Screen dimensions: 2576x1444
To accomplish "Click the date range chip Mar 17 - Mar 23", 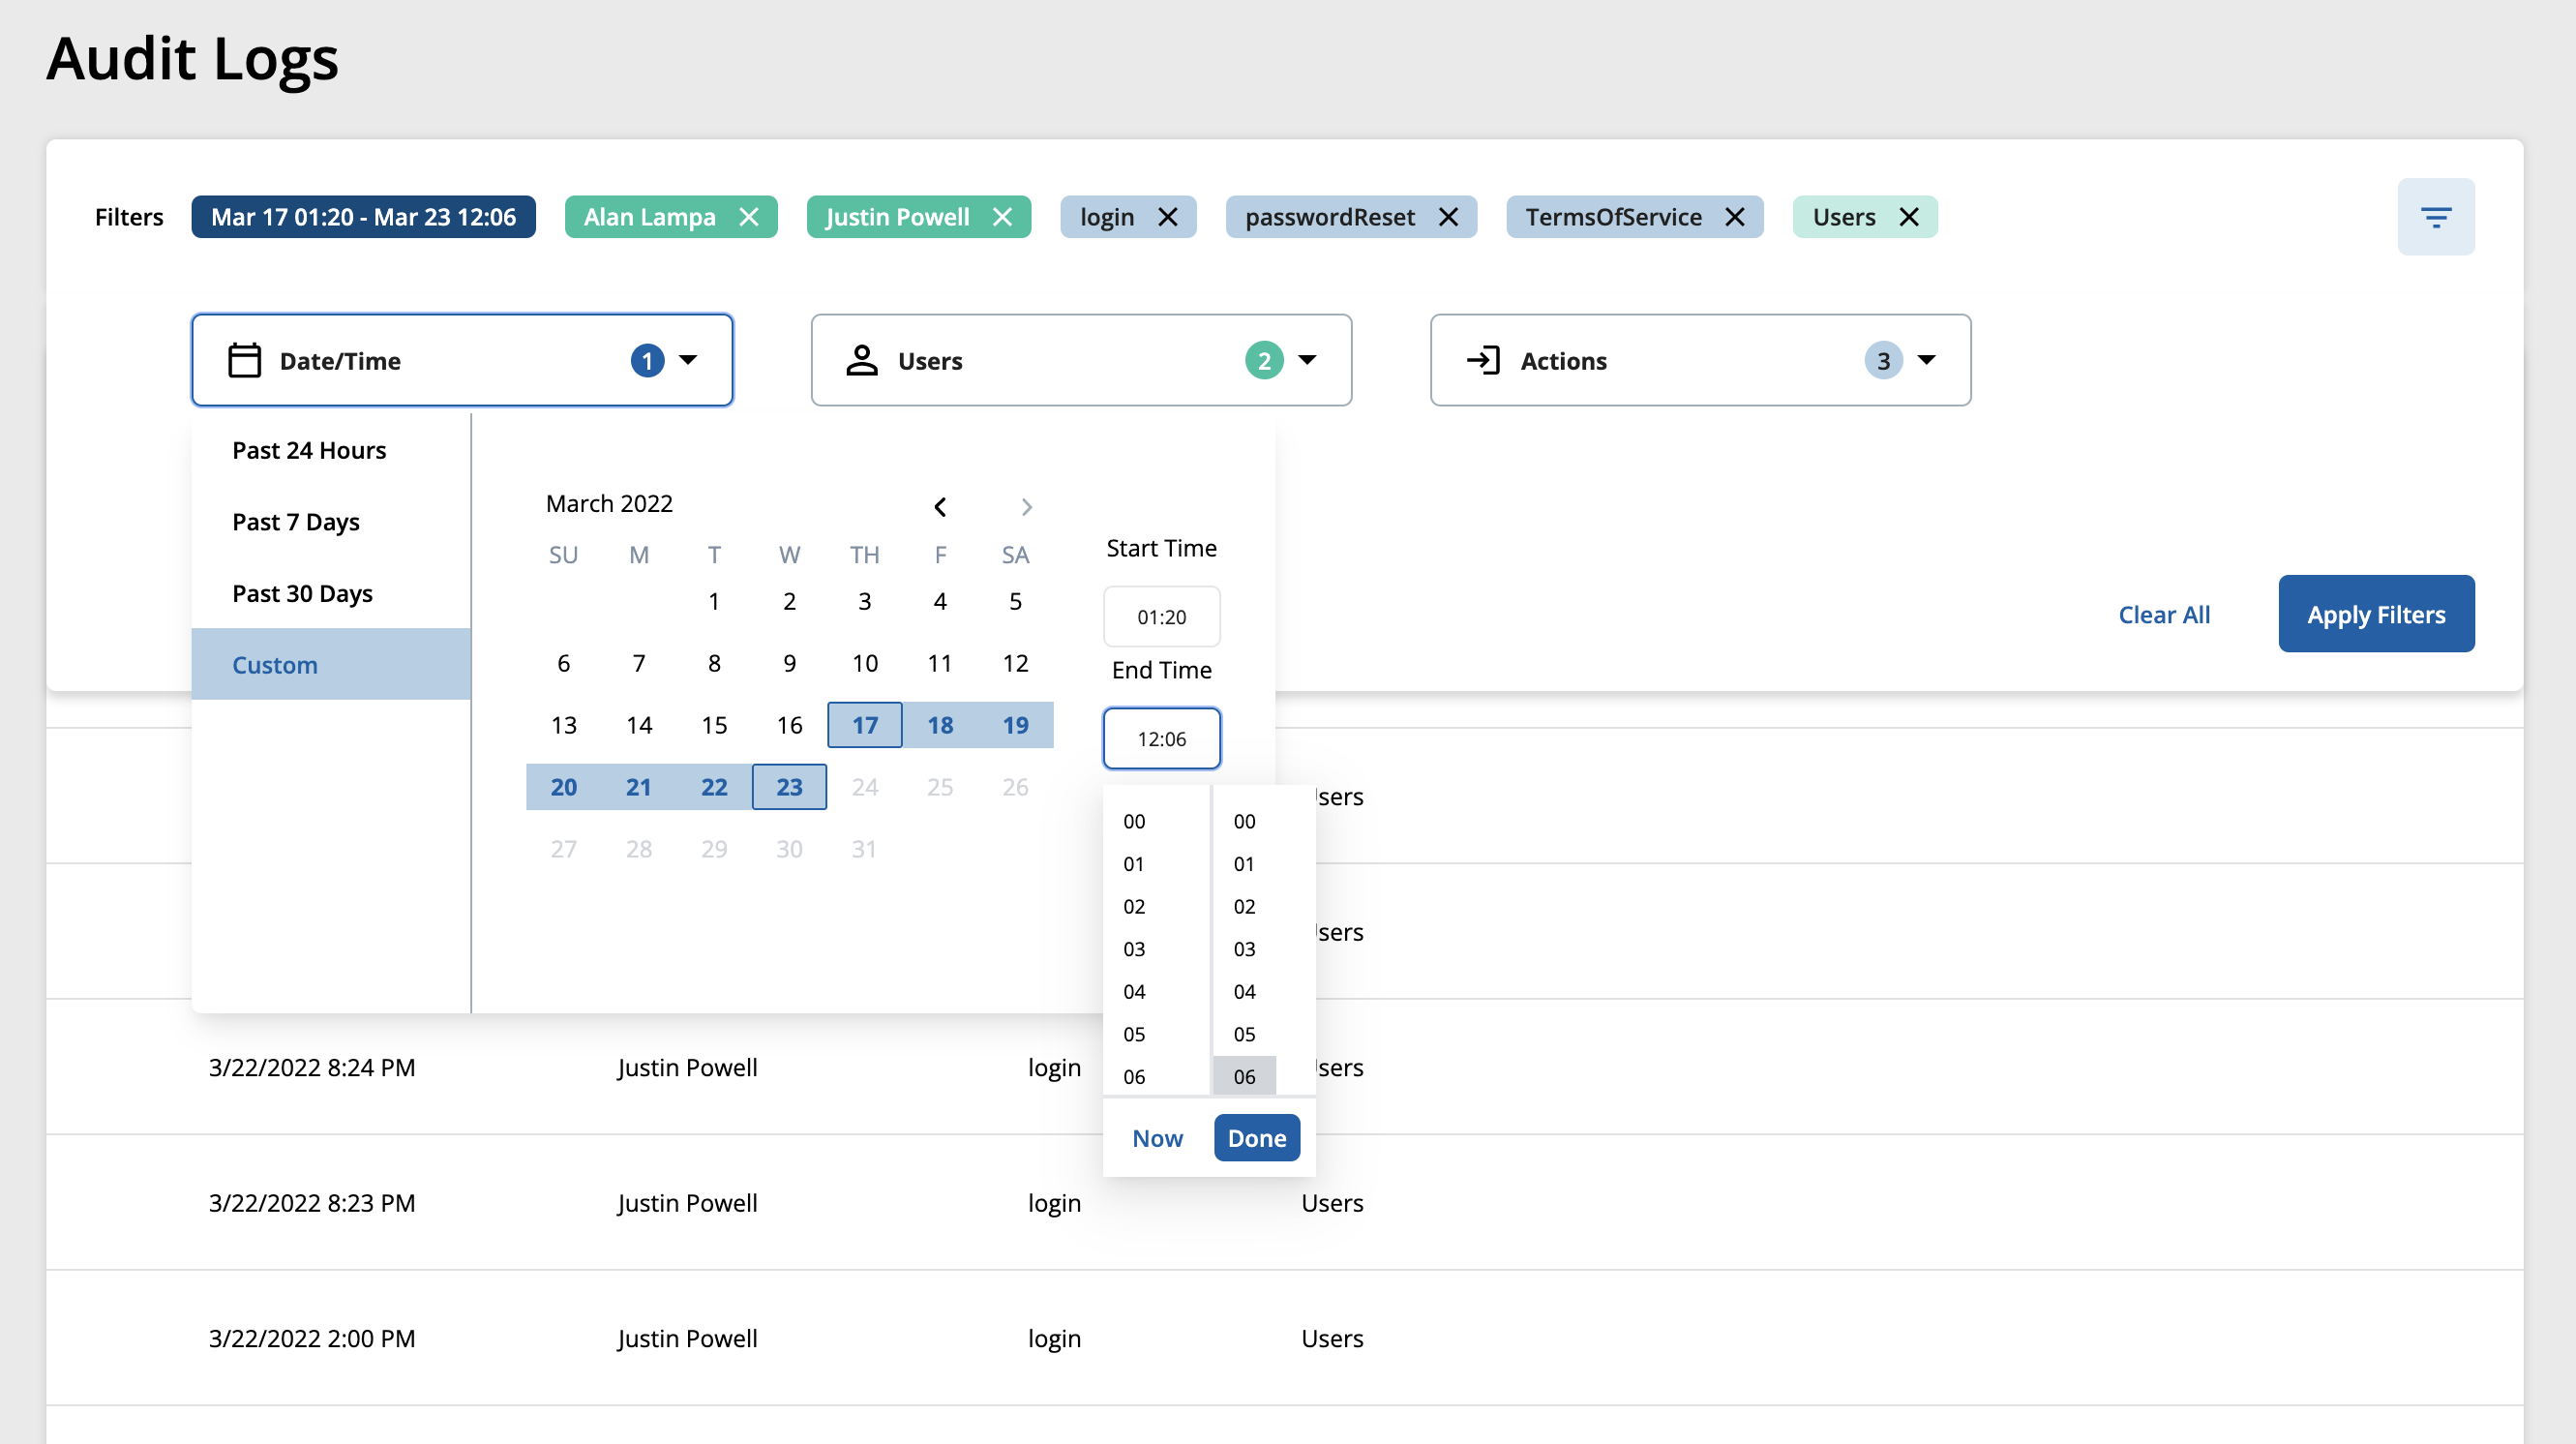I will [364, 217].
